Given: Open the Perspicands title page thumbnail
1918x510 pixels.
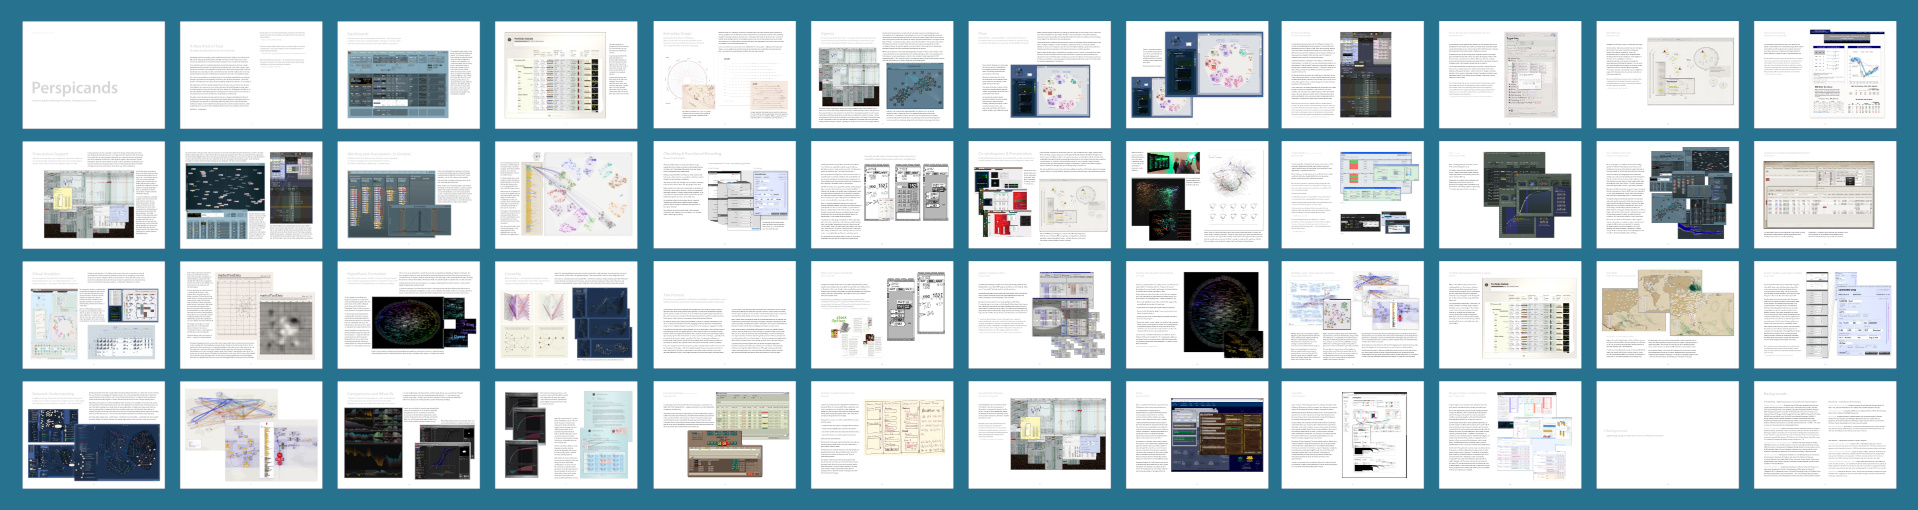Looking at the screenshot, I should point(94,75).
